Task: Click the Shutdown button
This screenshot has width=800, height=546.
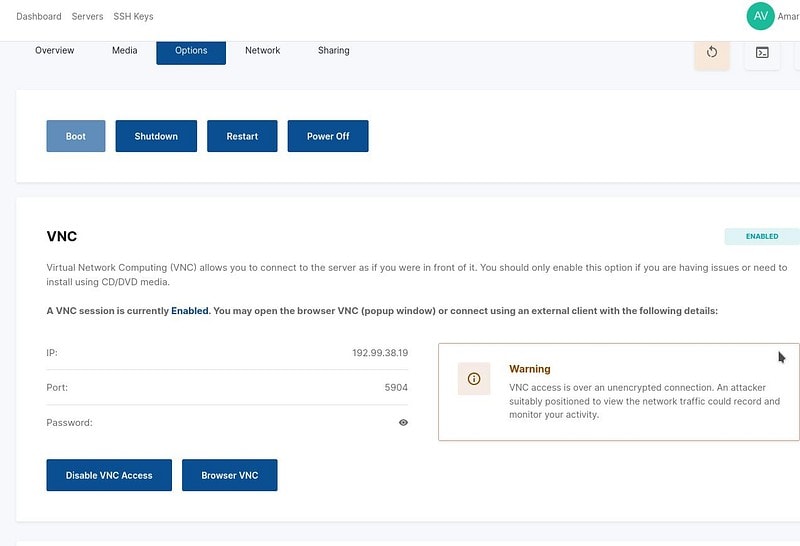Action: 156,136
